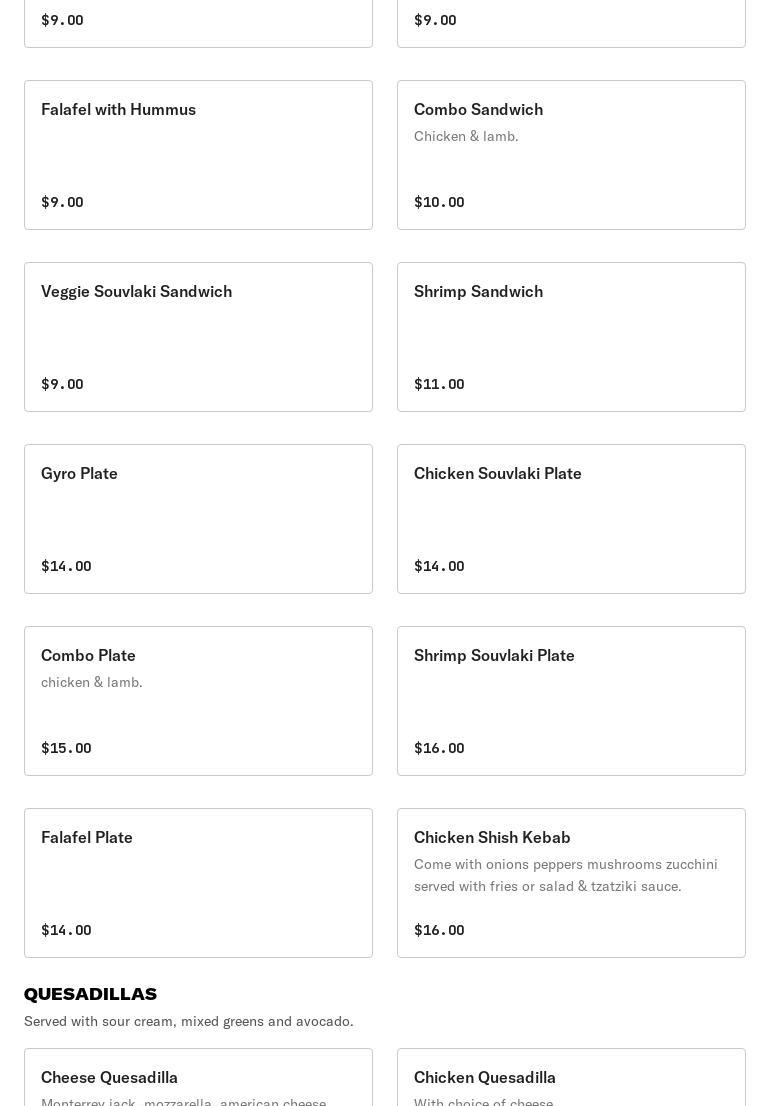The image size is (770, 1106).
Task: Select the Chicken Quesadilla item
Action: pos(571,1078)
